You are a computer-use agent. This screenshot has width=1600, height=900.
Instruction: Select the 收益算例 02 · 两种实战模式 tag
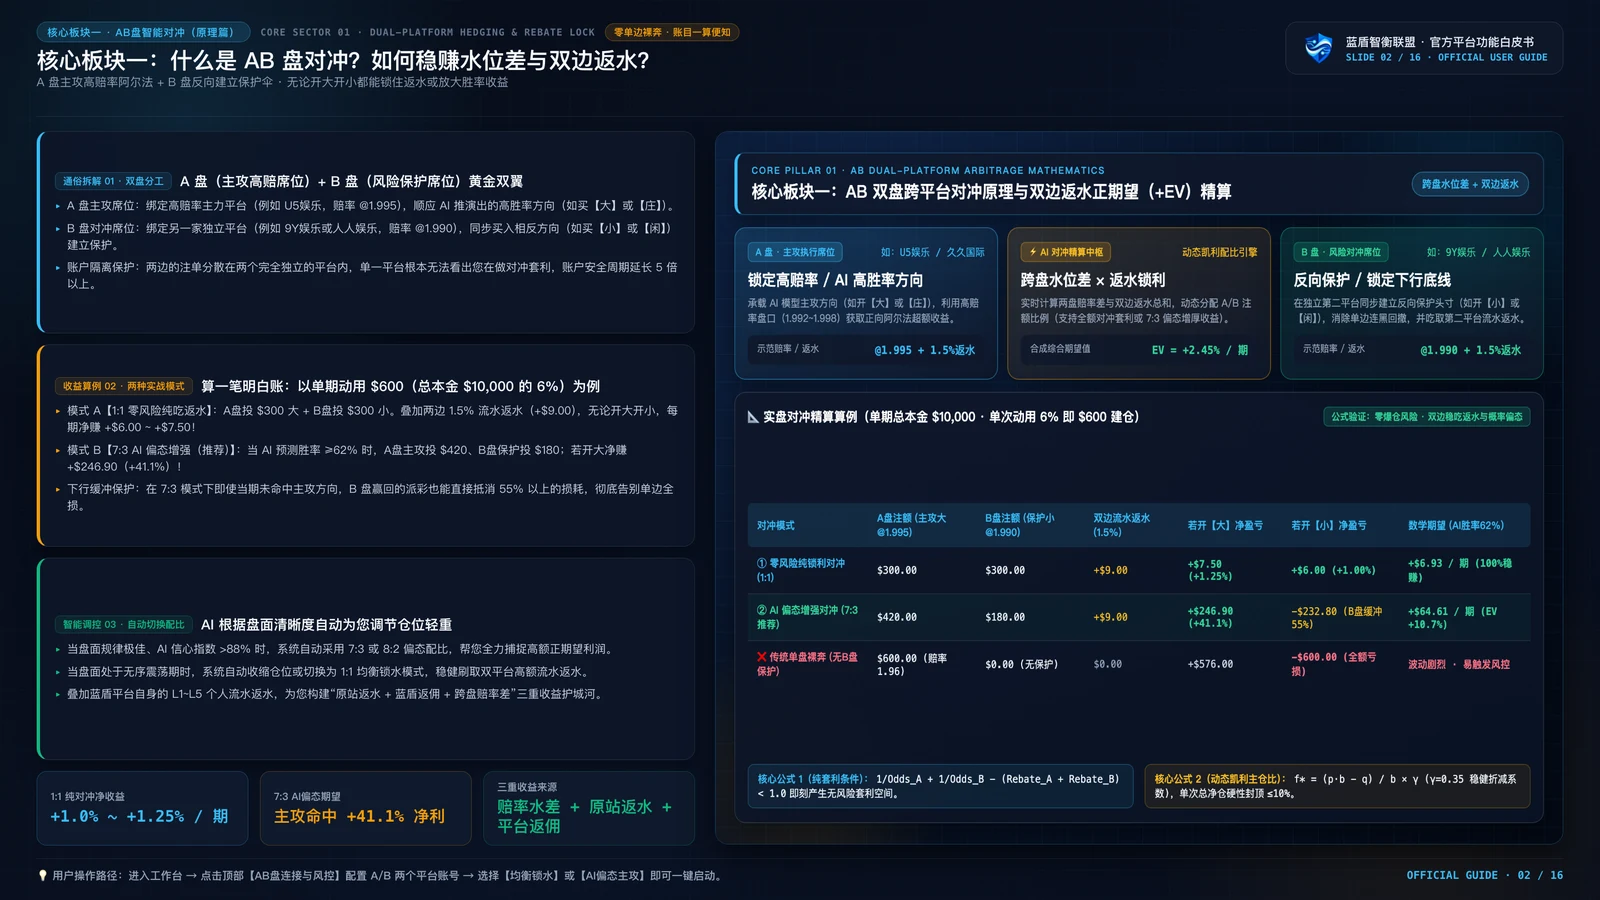pyautogui.click(x=123, y=386)
